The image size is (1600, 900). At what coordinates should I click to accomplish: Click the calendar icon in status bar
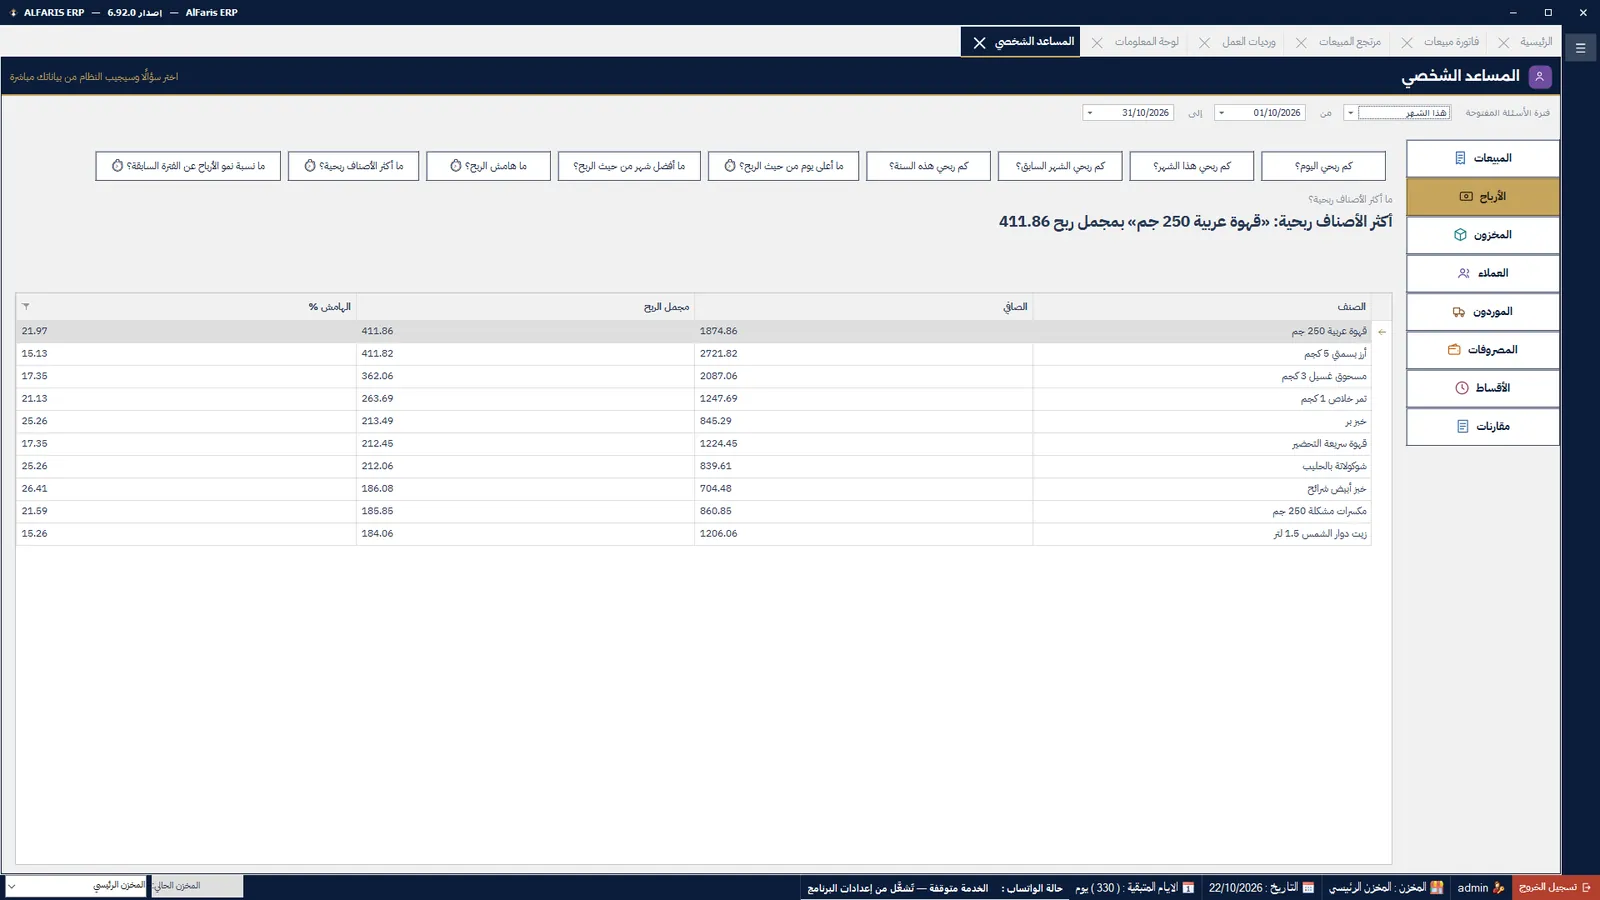point(1308,888)
